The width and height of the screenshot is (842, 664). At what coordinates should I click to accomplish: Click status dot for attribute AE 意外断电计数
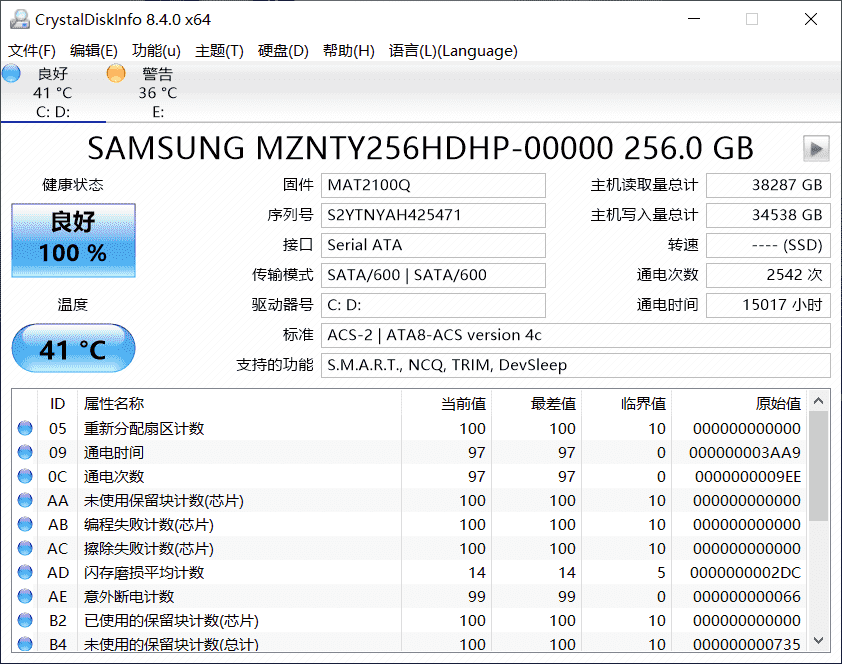pyautogui.click(x=25, y=596)
